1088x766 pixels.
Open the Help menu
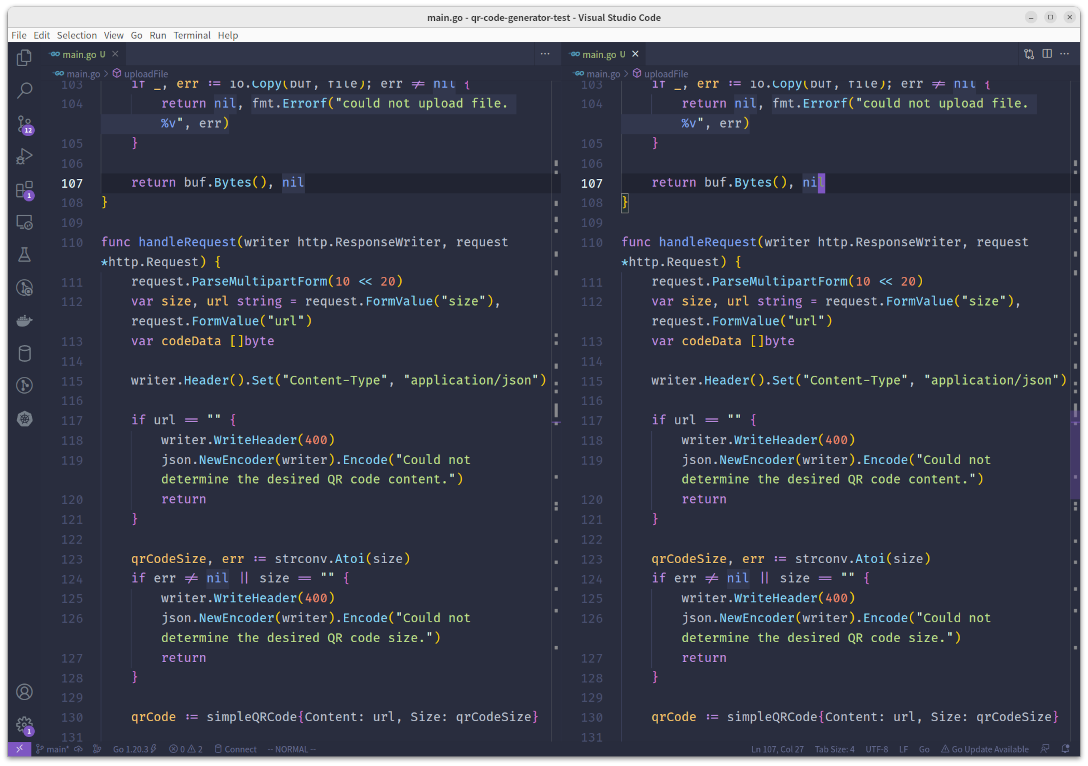(x=228, y=35)
